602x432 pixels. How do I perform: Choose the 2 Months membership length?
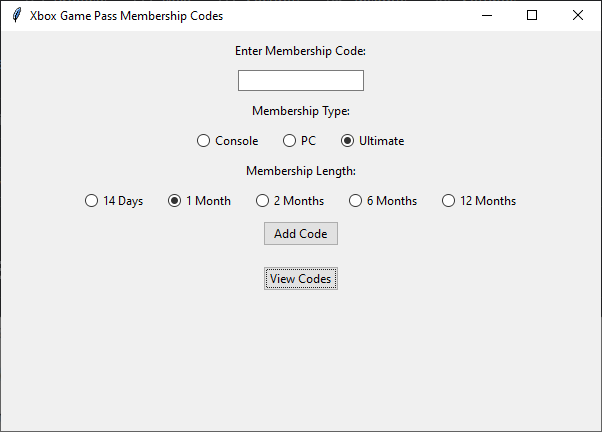[262, 201]
